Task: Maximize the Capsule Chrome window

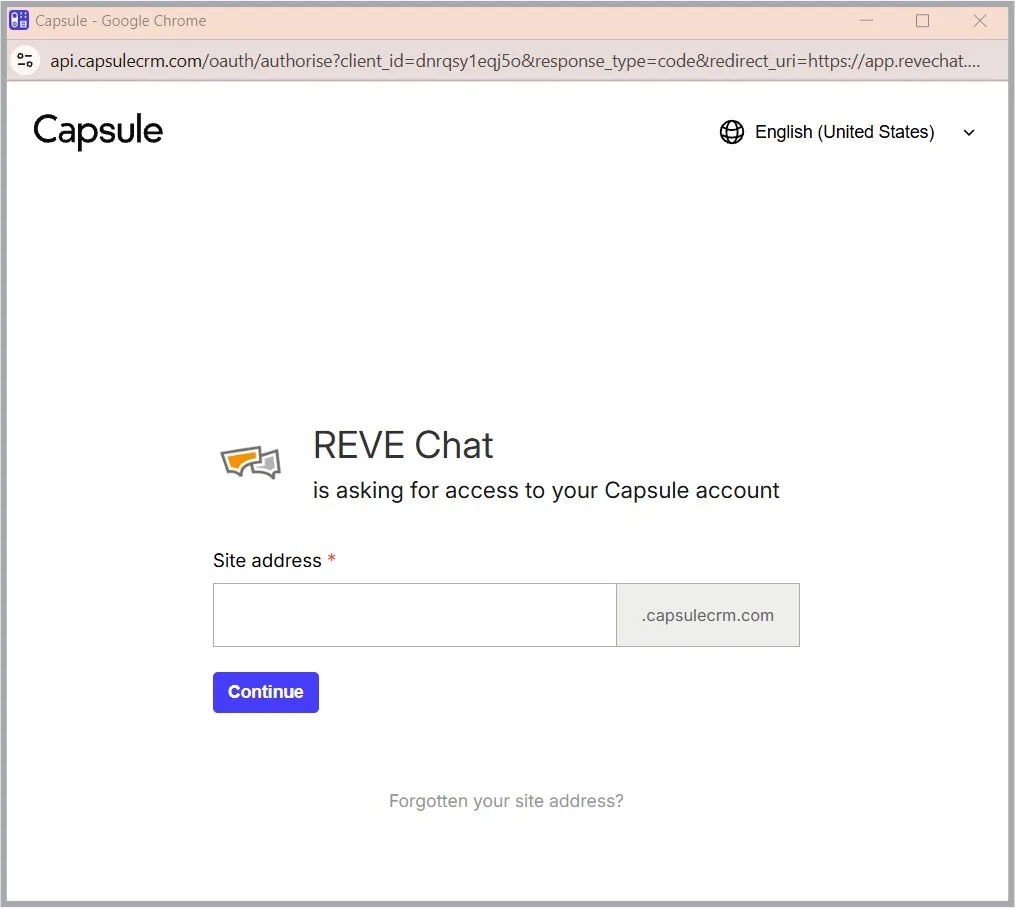Action: (922, 20)
